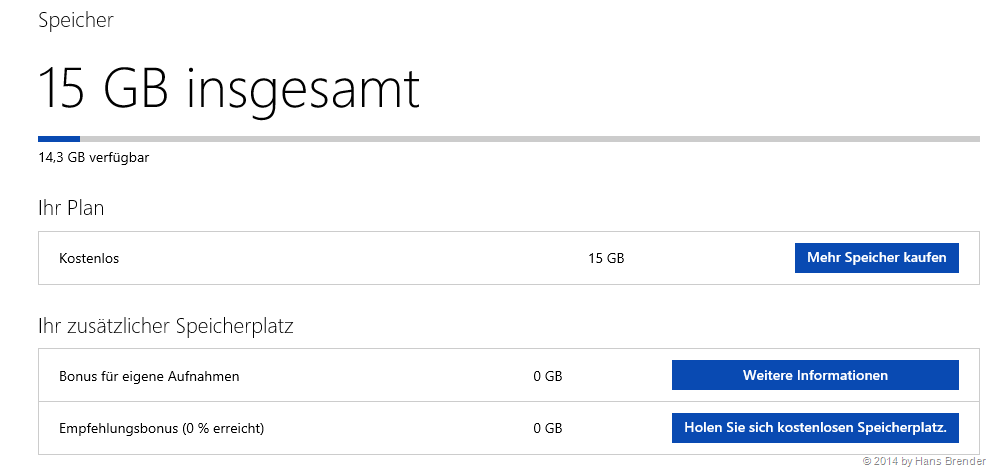Click the gray unused portion of storage bar
The width and height of the screenshot is (988, 467).
coord(530,138)
